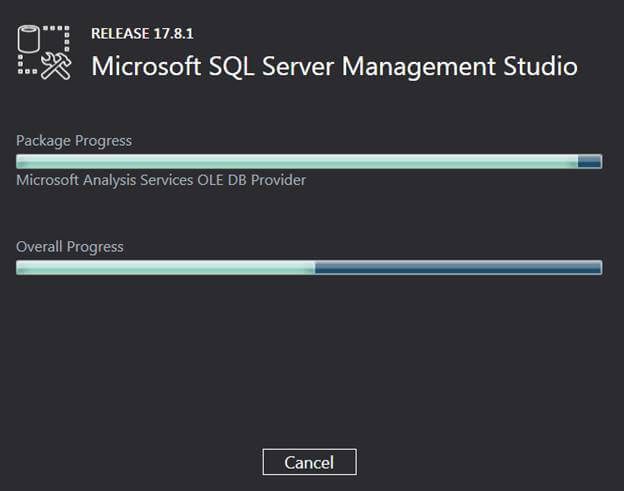Click the SSMS installer logo icon

tap(46, 50)
